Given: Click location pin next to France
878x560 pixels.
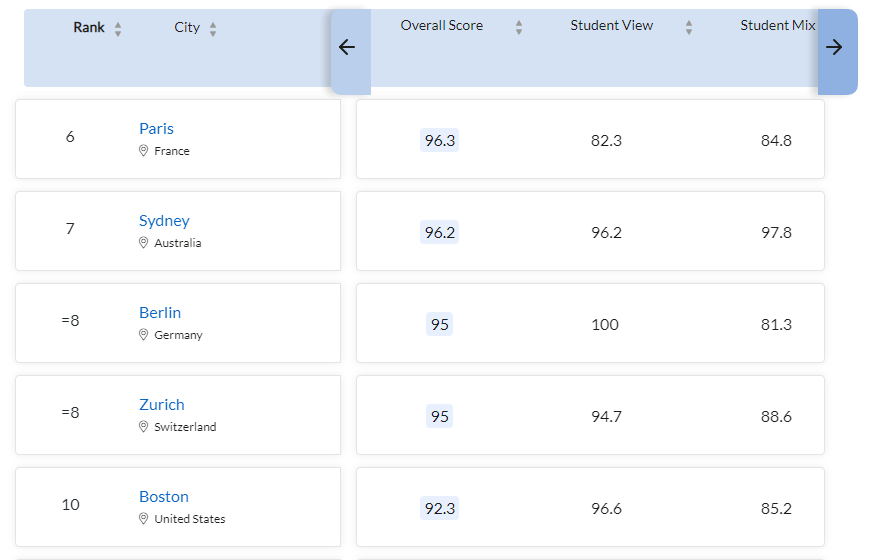Looking at the screenshot, I should 143,151.
